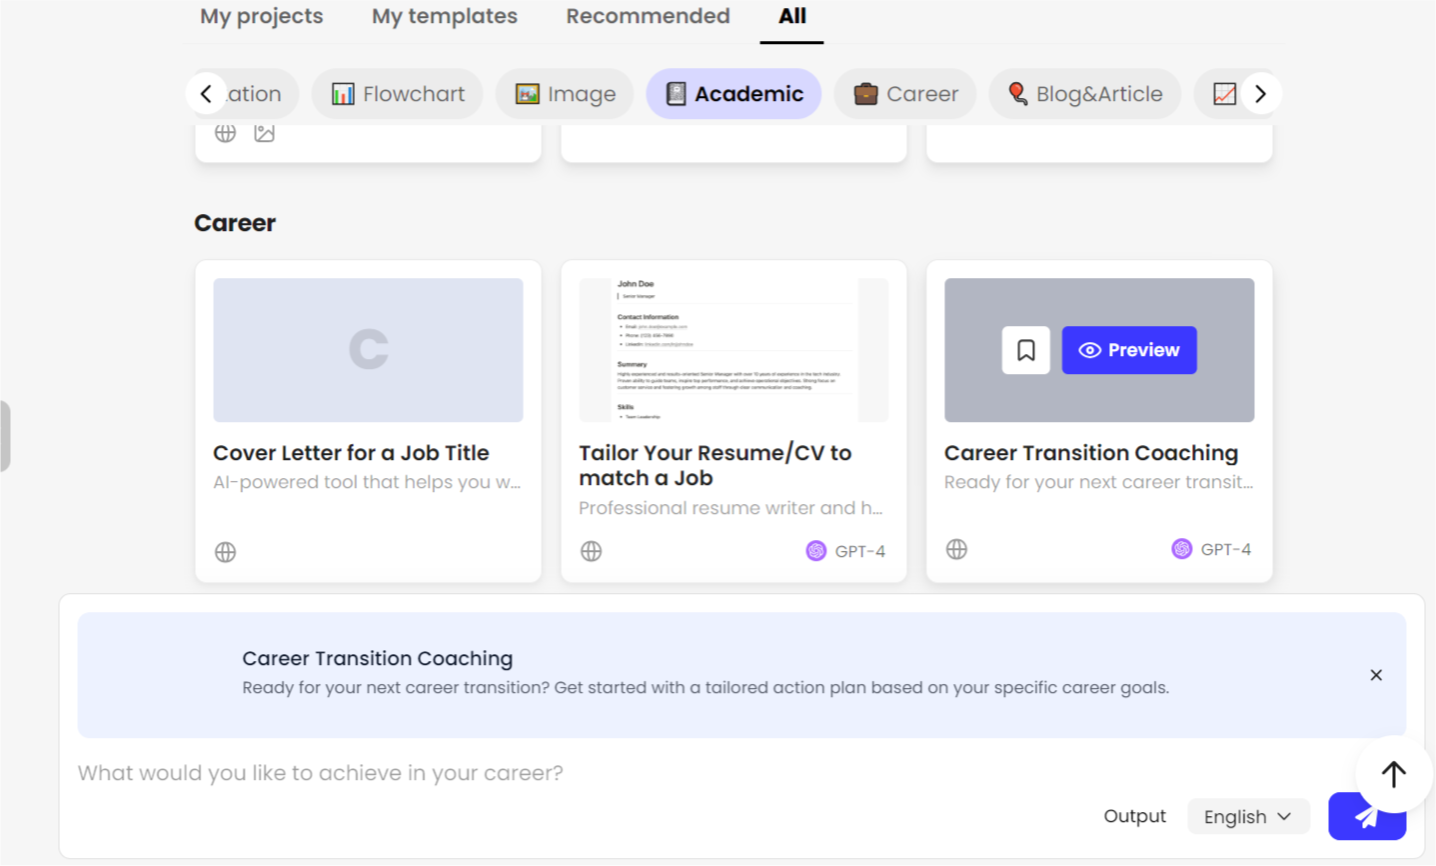The image size is (1436, 866).
Task: Open the Recommended tab
Action: tap(647, 16)
